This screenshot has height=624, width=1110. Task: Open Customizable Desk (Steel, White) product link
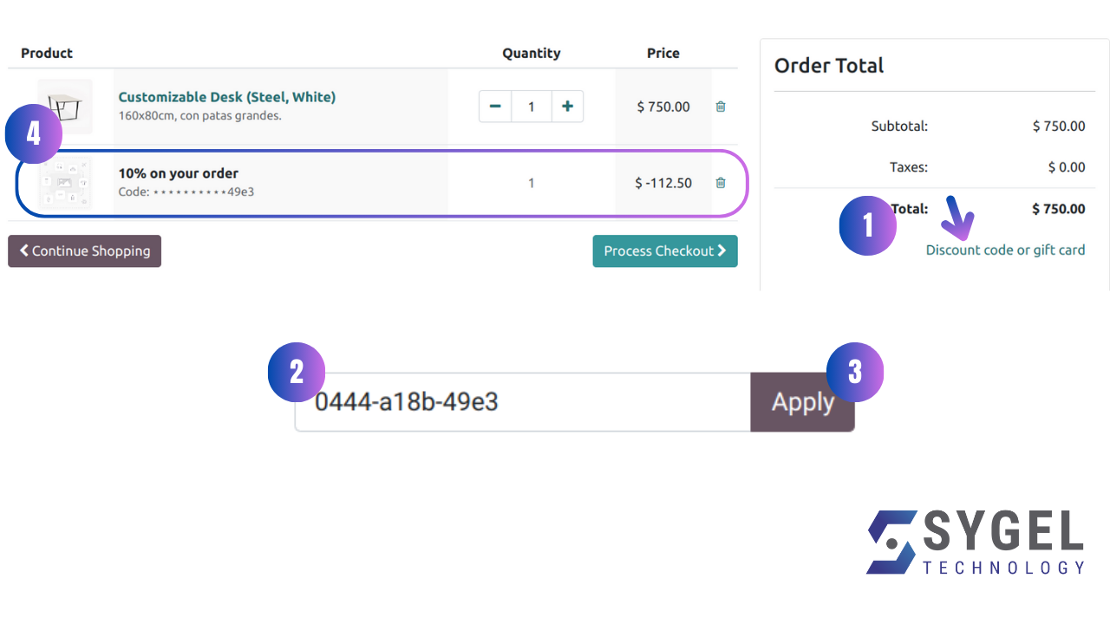pos(227,97)
